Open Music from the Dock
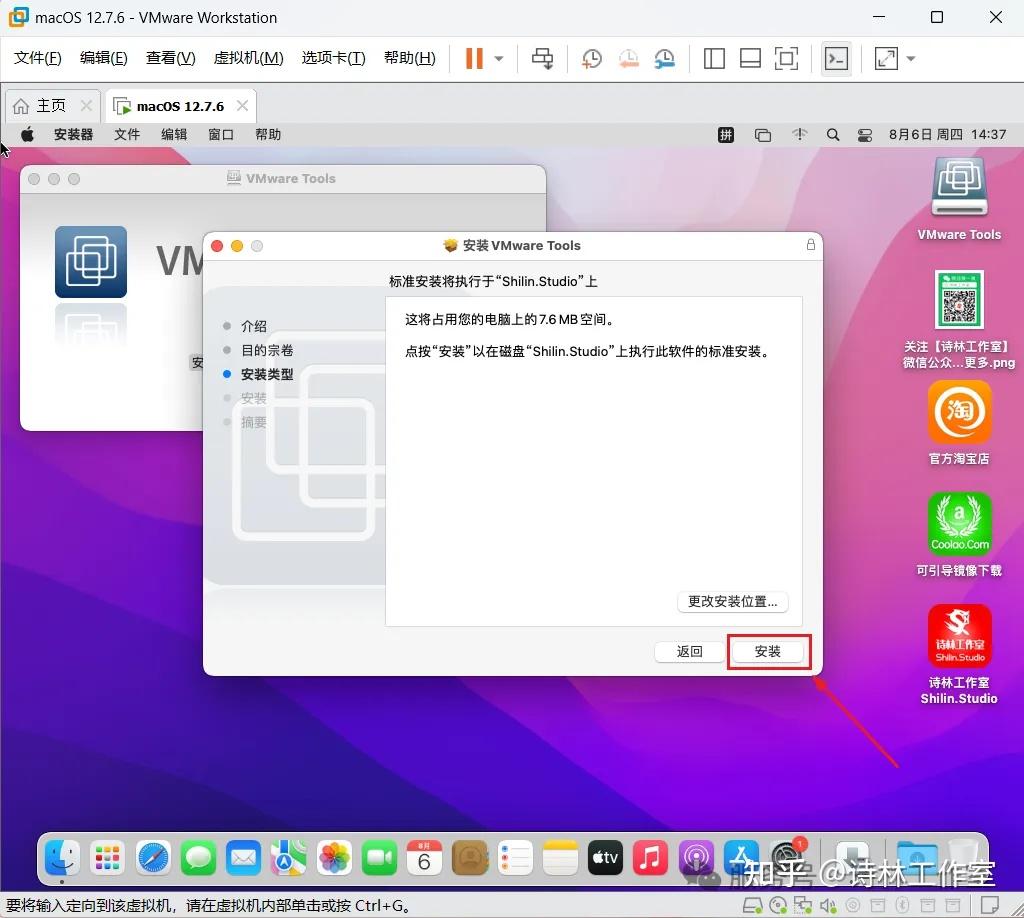Screen dimensions: 1024x918 pyautogui.click(x=650, y=857)
